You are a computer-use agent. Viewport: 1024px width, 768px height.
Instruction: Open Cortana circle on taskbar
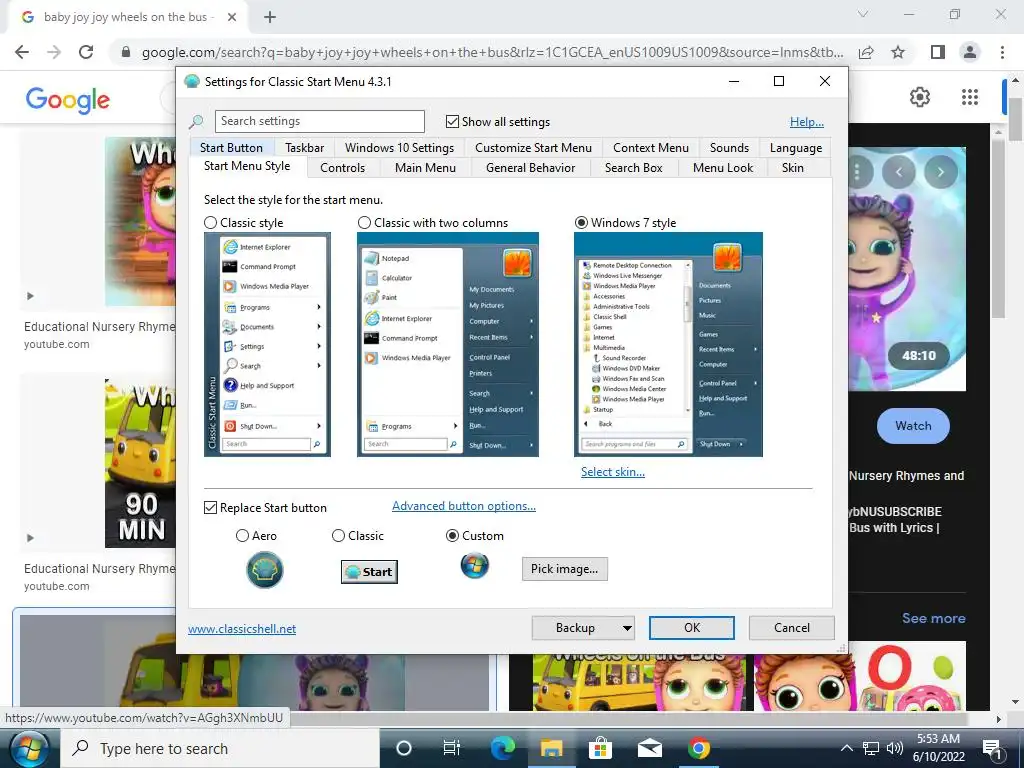coord(404,748)
